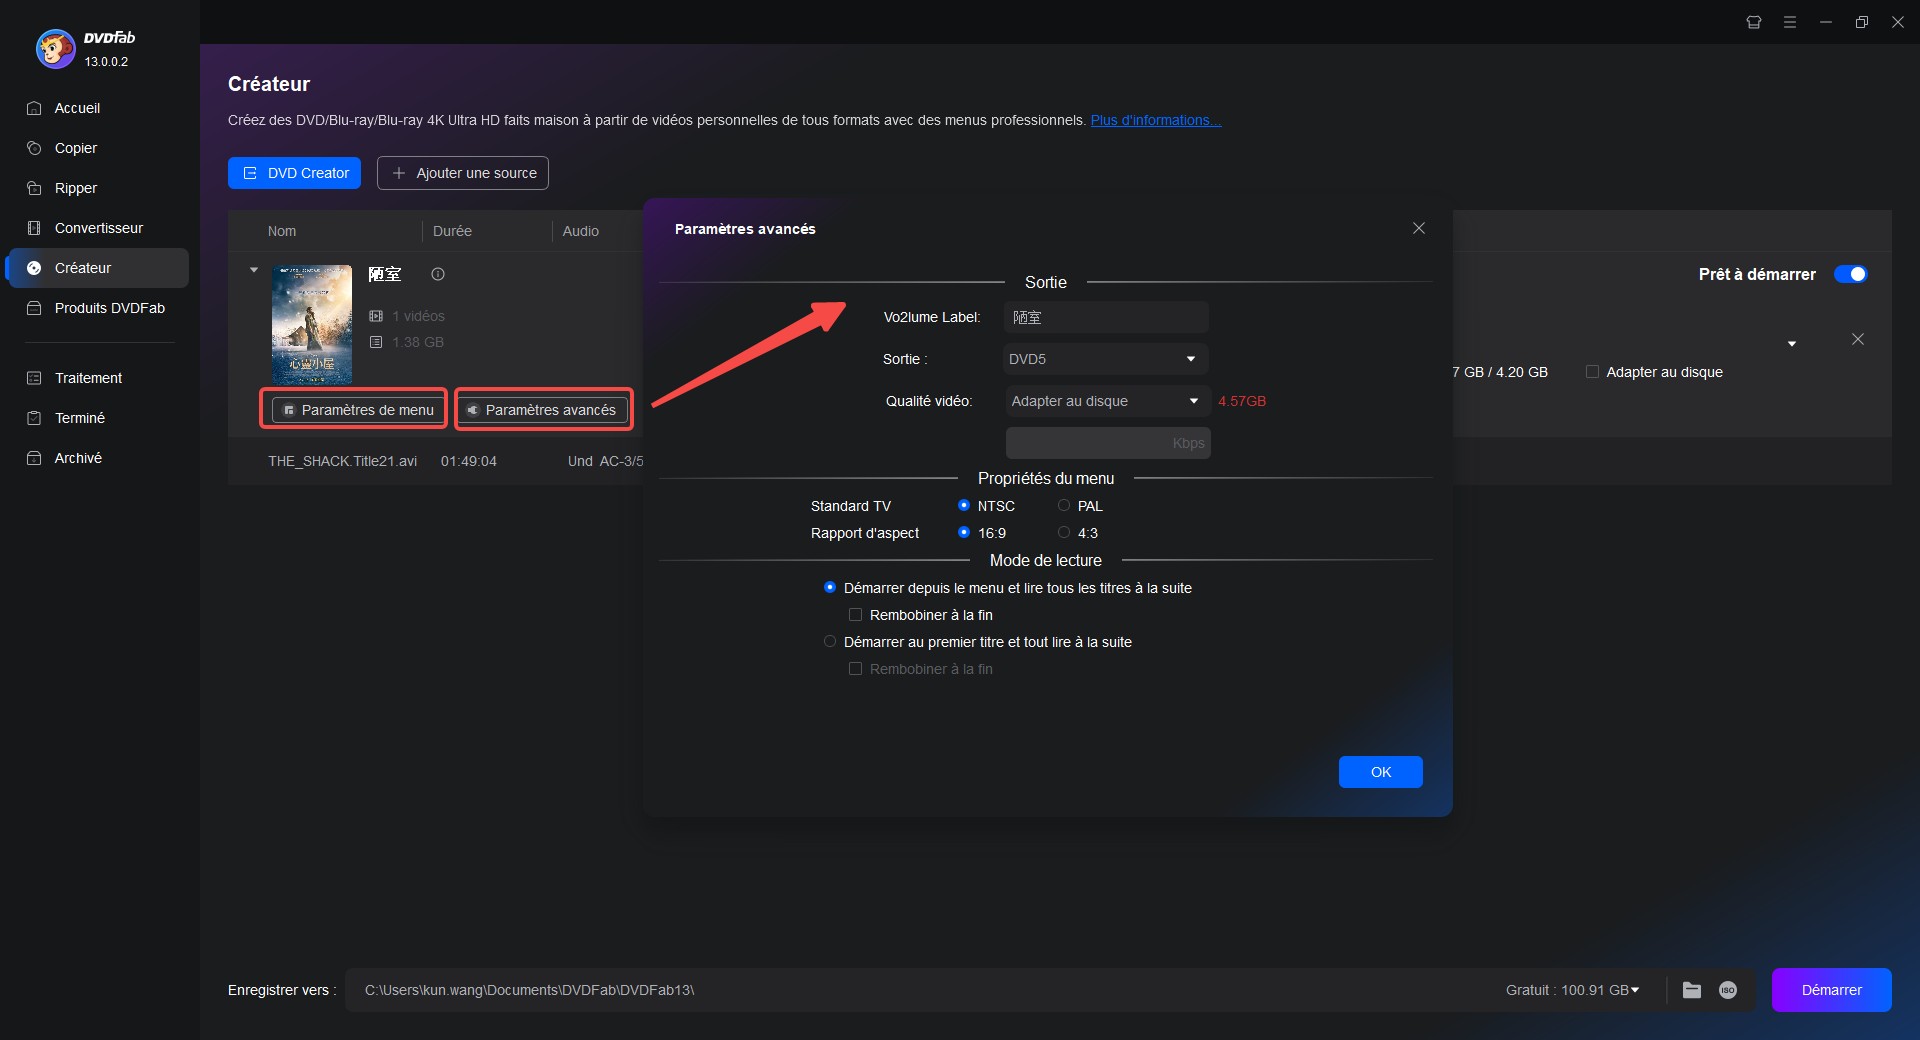1920x1040 pixels.
Task: Click the DVDFab monkey logo
Action: (55, 48)
